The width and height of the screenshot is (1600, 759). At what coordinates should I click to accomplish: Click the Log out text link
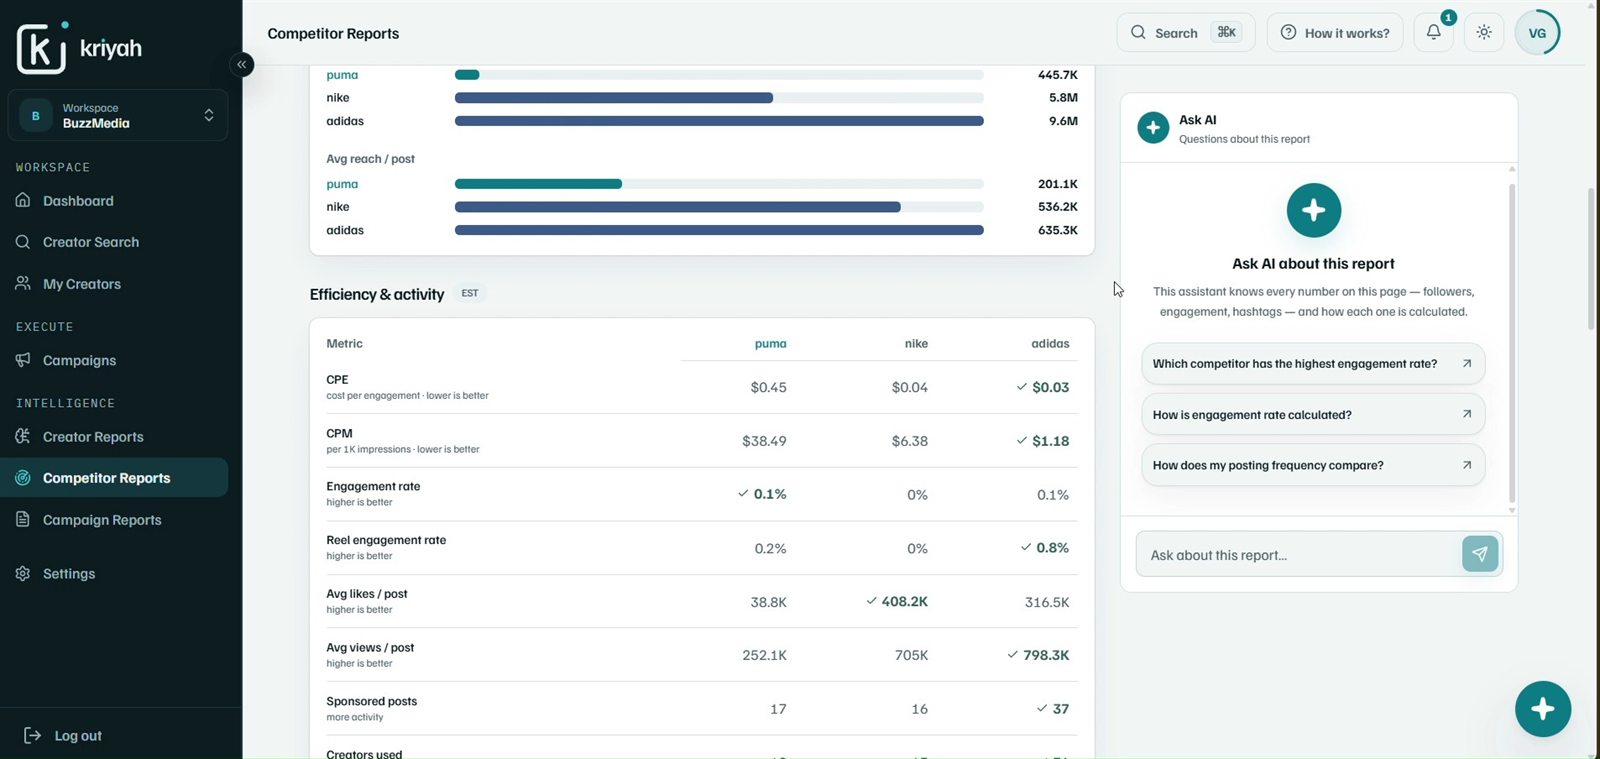pos(78,736)
